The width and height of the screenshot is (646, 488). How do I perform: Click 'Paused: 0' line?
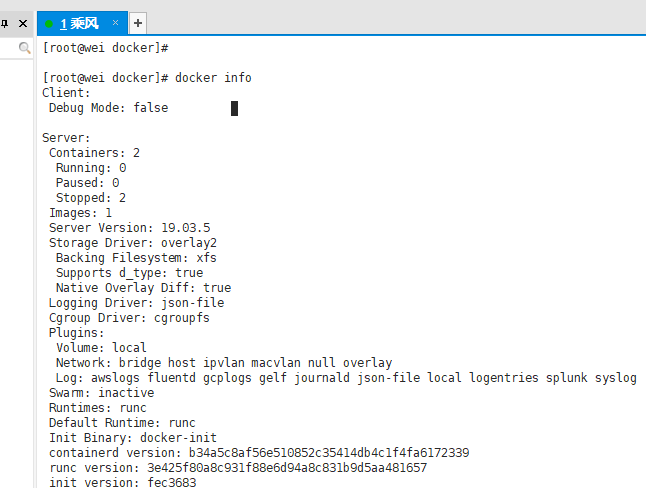pos(87,183)
